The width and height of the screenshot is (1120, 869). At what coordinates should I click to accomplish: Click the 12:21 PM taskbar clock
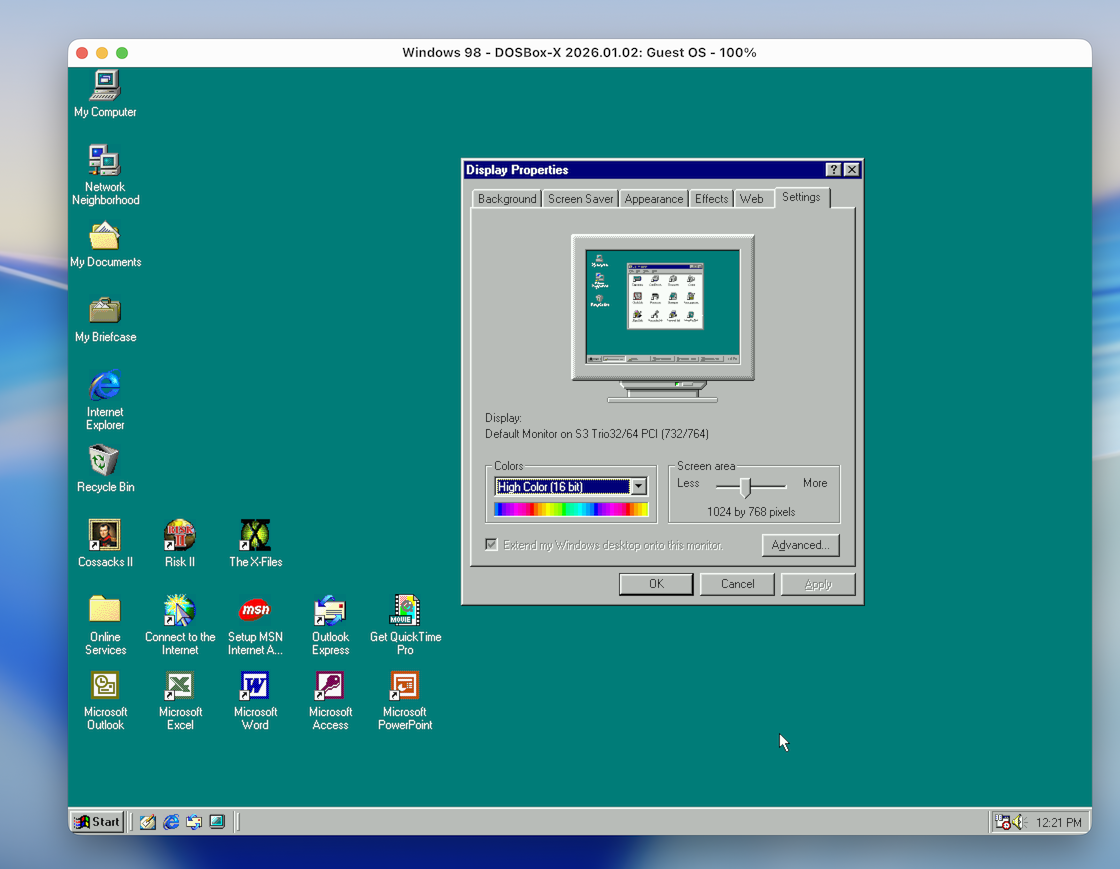click(x=1058, y=823)
